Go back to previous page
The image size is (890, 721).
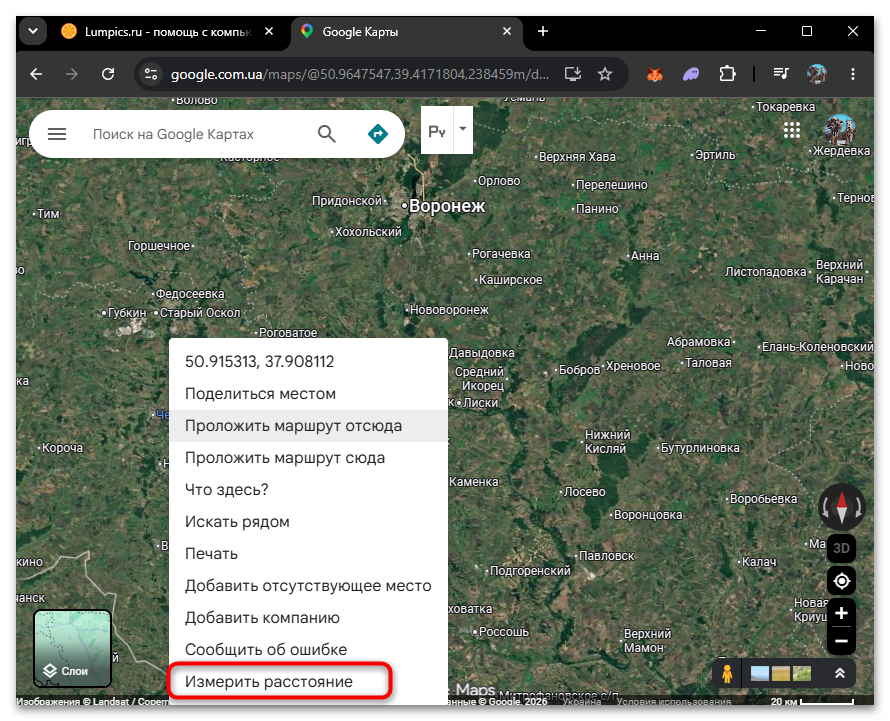click(x=36, y=74)
